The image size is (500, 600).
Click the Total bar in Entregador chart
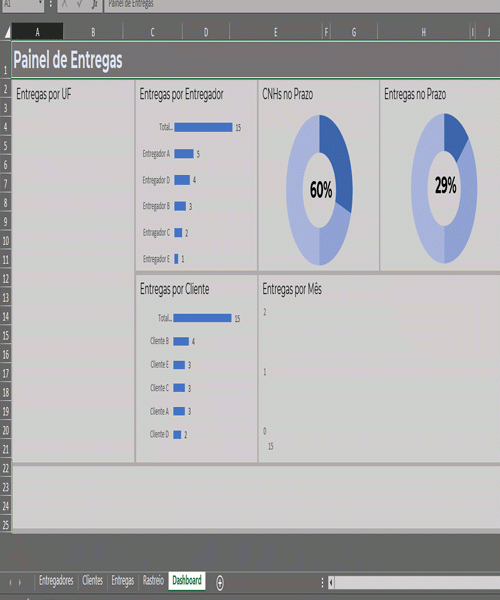[x=203, y=127]
